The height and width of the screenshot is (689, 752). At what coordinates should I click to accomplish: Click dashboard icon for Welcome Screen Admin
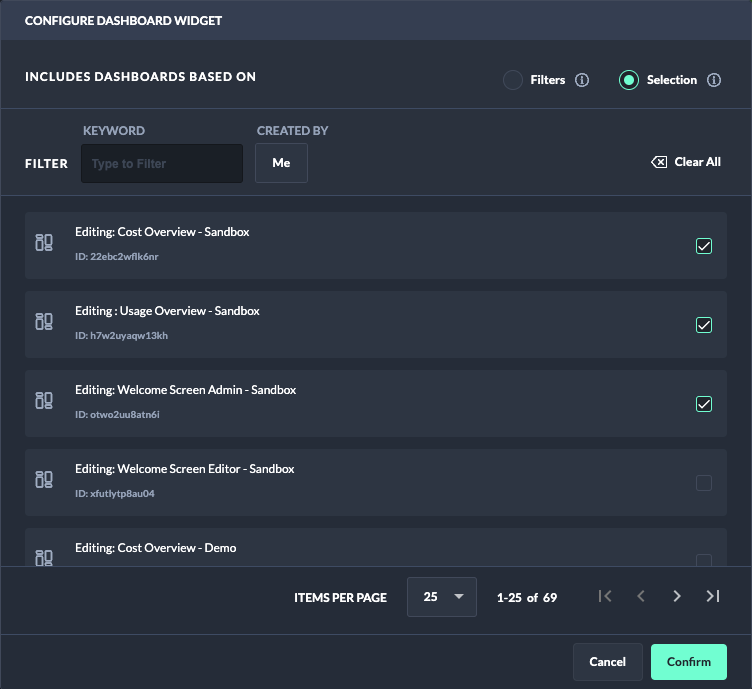tap(44, 401)
